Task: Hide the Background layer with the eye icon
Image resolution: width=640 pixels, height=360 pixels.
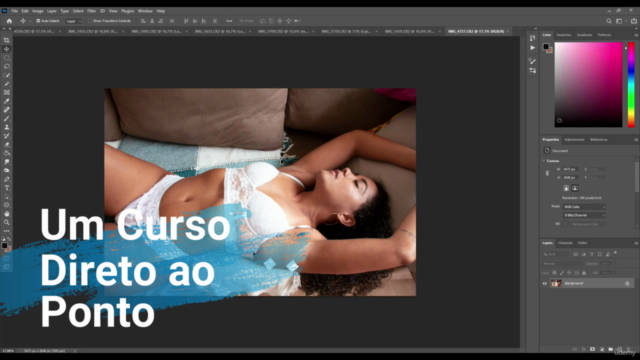Action: tap(544, 283)
